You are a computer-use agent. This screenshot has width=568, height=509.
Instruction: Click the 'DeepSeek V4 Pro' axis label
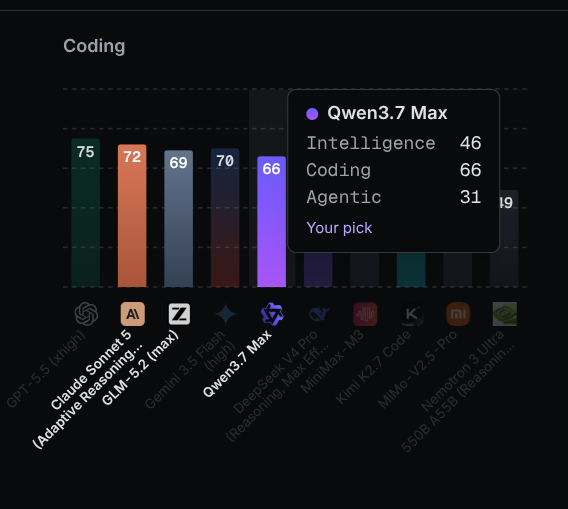pyautogui.click(x=275, y=372)
